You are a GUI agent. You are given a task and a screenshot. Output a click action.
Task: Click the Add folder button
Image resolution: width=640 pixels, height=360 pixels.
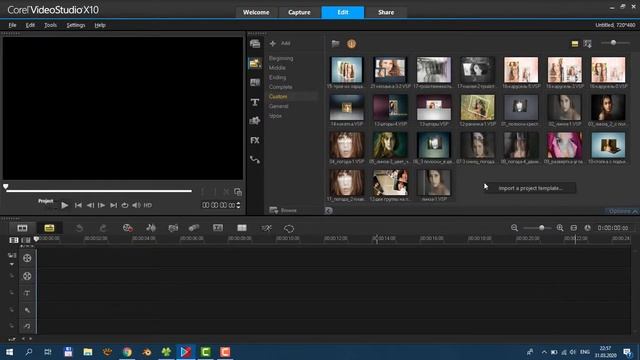pos(280,43)
